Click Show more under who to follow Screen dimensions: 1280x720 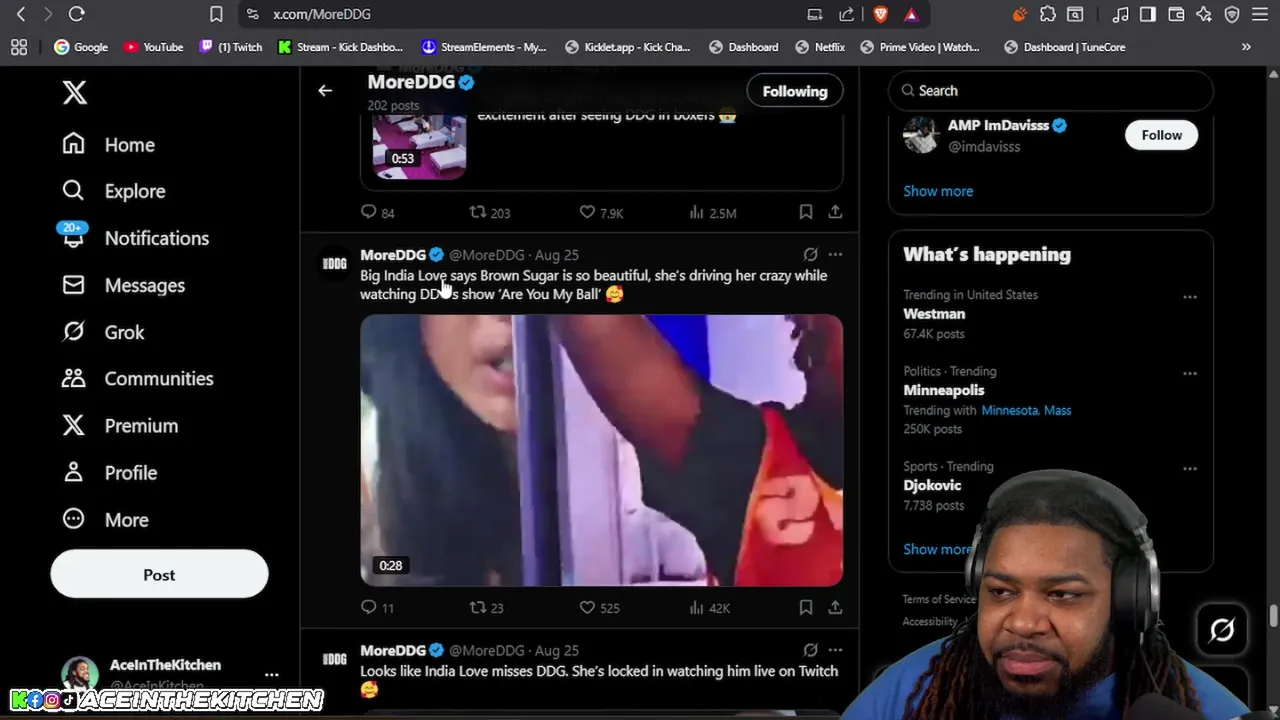(938, 191)
